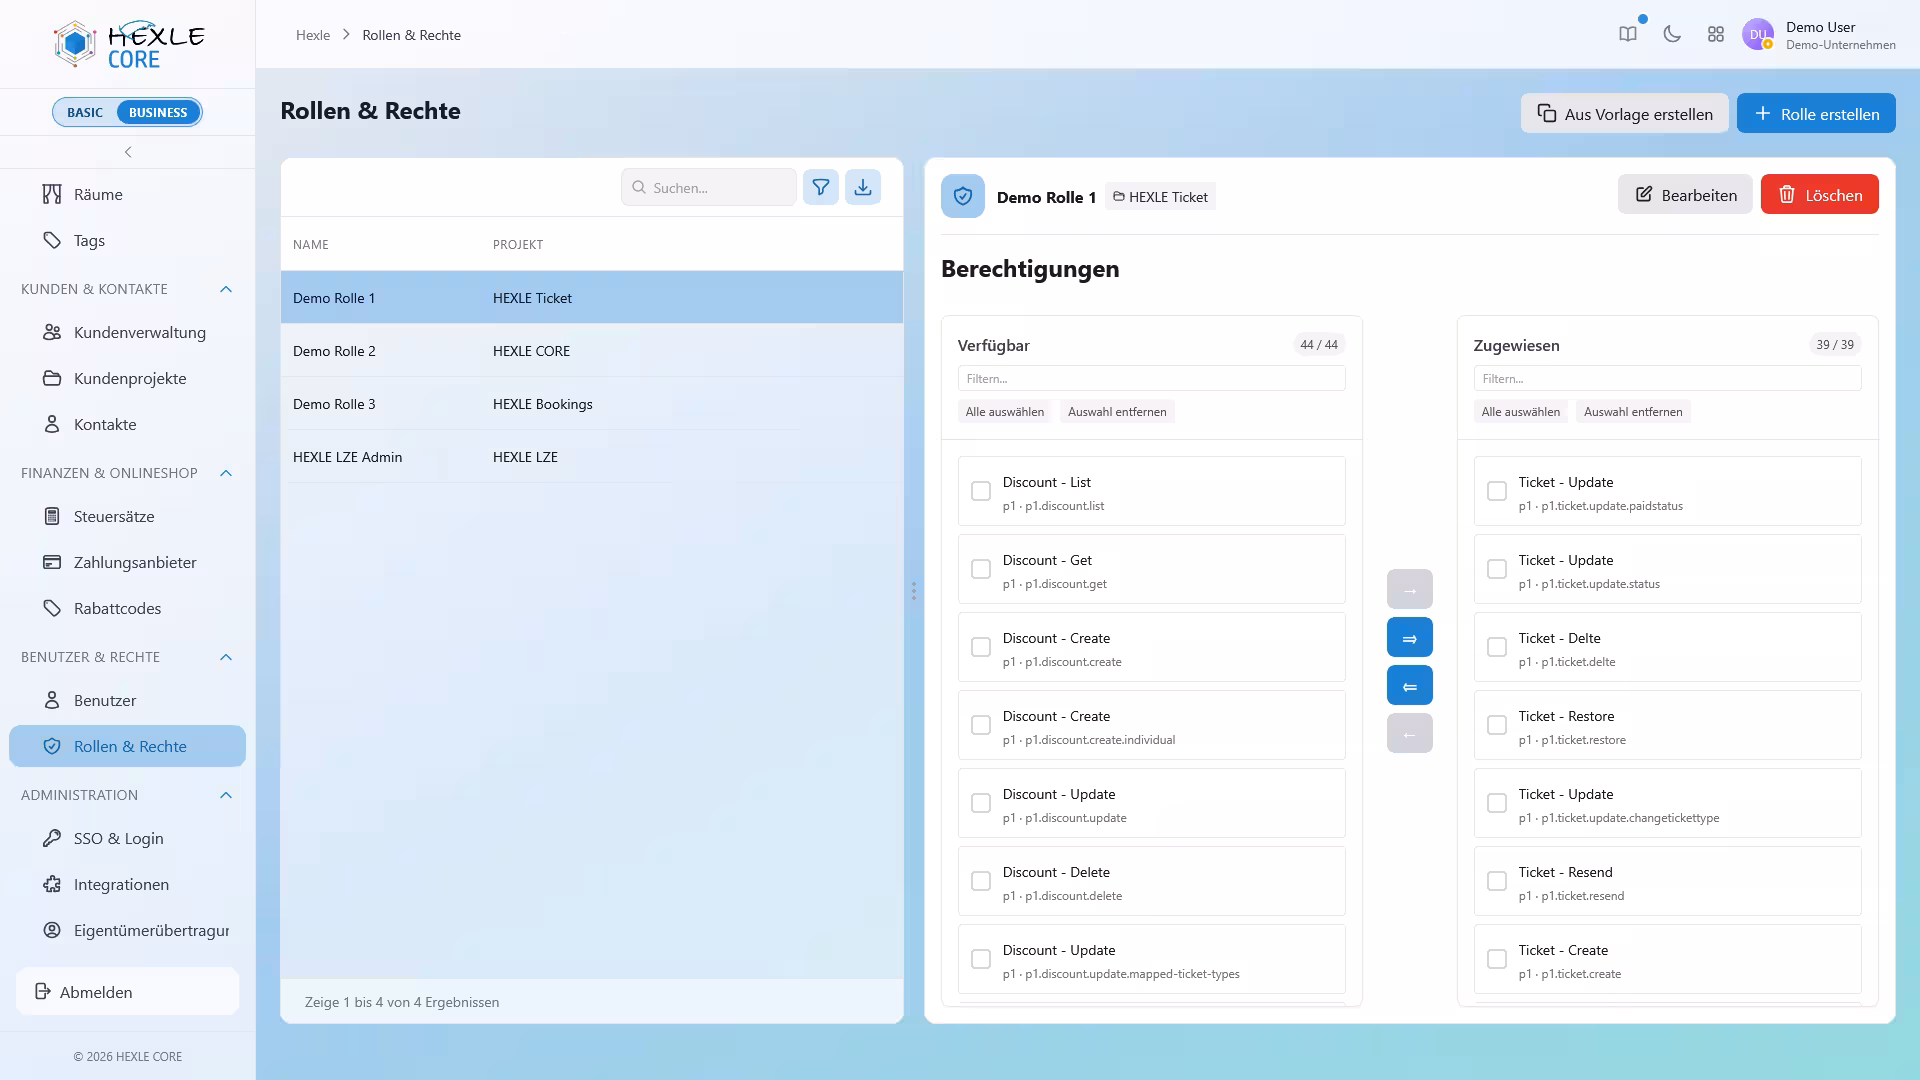Screen dimensions: 1920x1080
Task: Tick the Discount - Delete checkbox
Action: (981, 881)
